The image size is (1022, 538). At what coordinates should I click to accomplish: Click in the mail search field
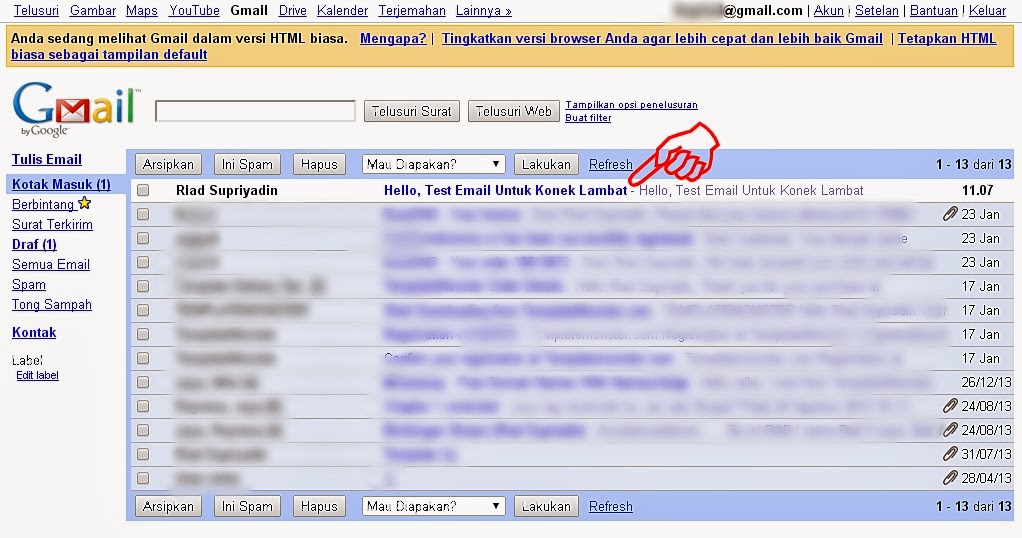pyautogui.click(x=256, y=111)
